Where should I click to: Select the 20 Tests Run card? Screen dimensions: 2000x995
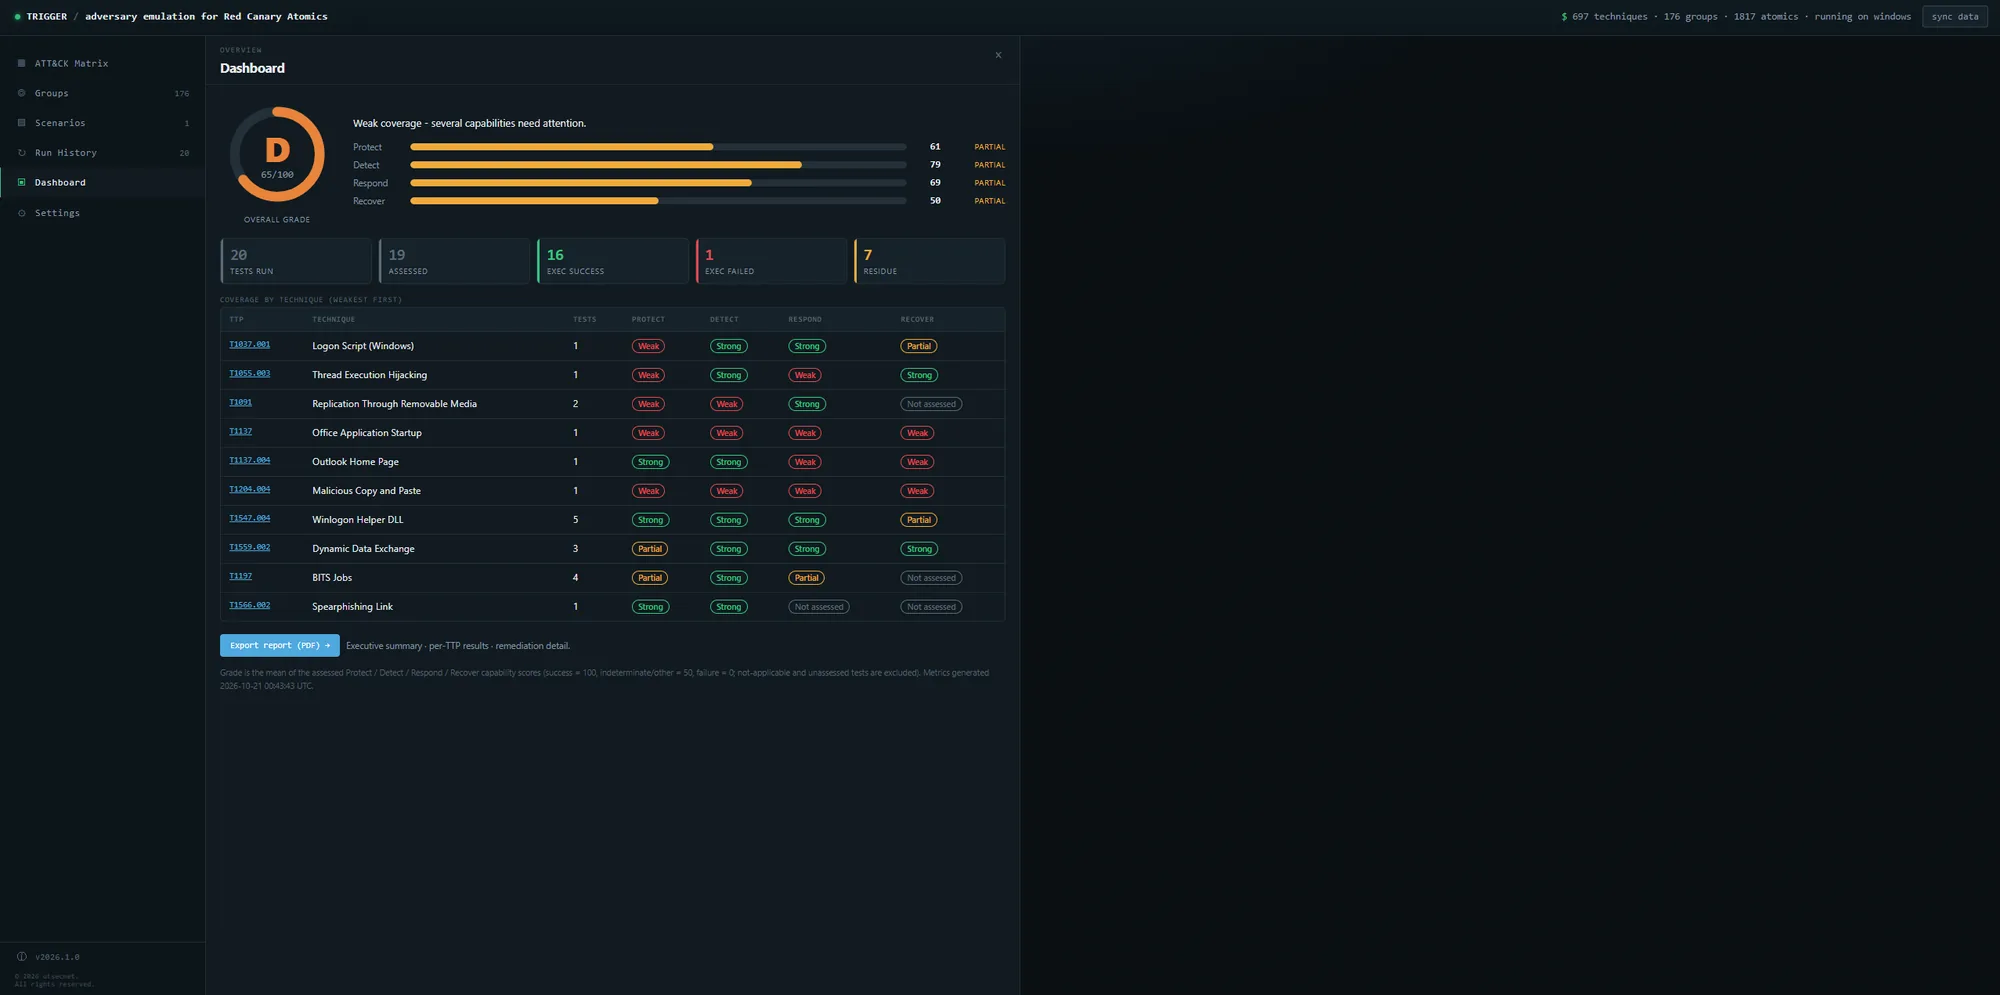pyautogui.click(x=296, y=261)
